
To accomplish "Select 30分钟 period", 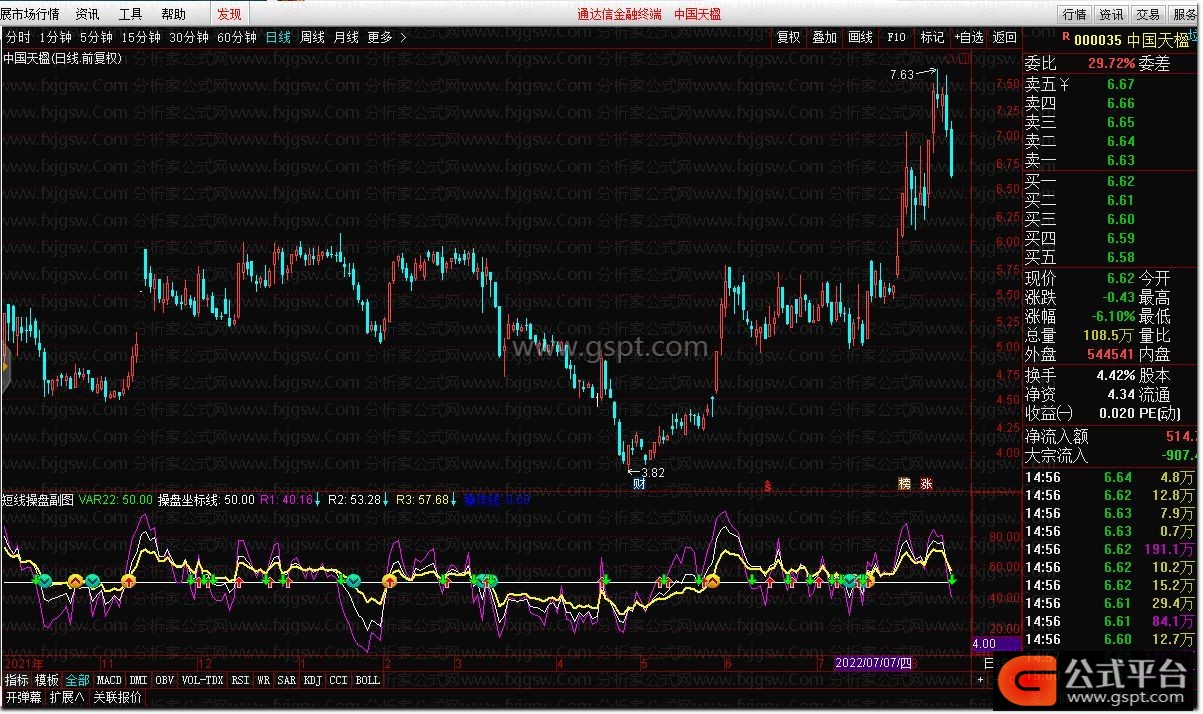I will (189, 37).
